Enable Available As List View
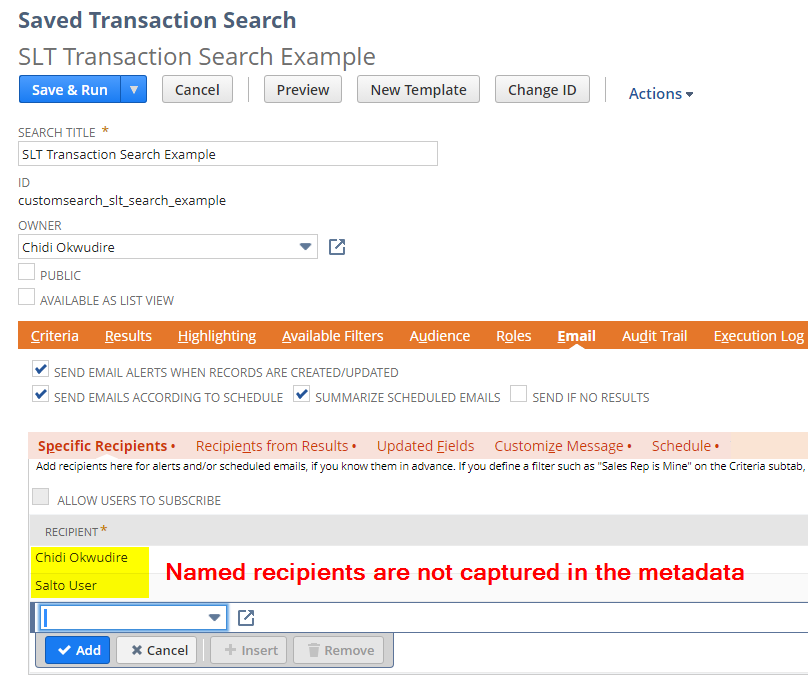 point(25,295)
